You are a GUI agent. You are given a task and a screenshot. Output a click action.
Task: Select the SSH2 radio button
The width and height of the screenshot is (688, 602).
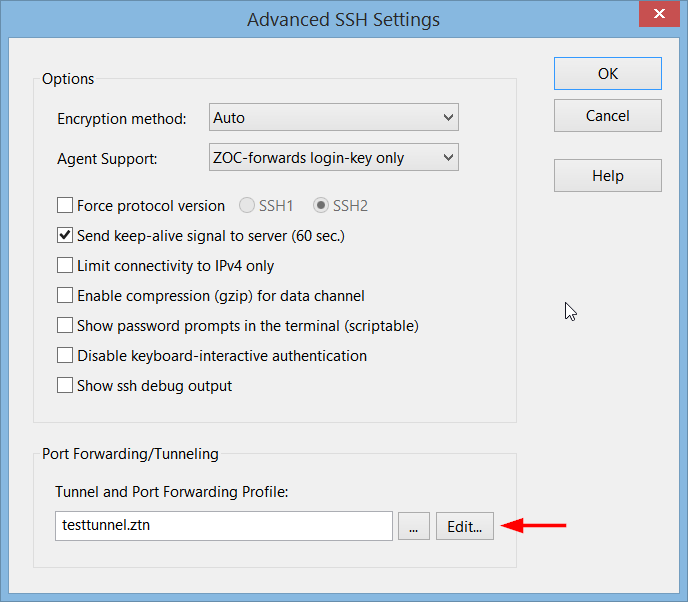pyautogui.click(x=321, y=206)
